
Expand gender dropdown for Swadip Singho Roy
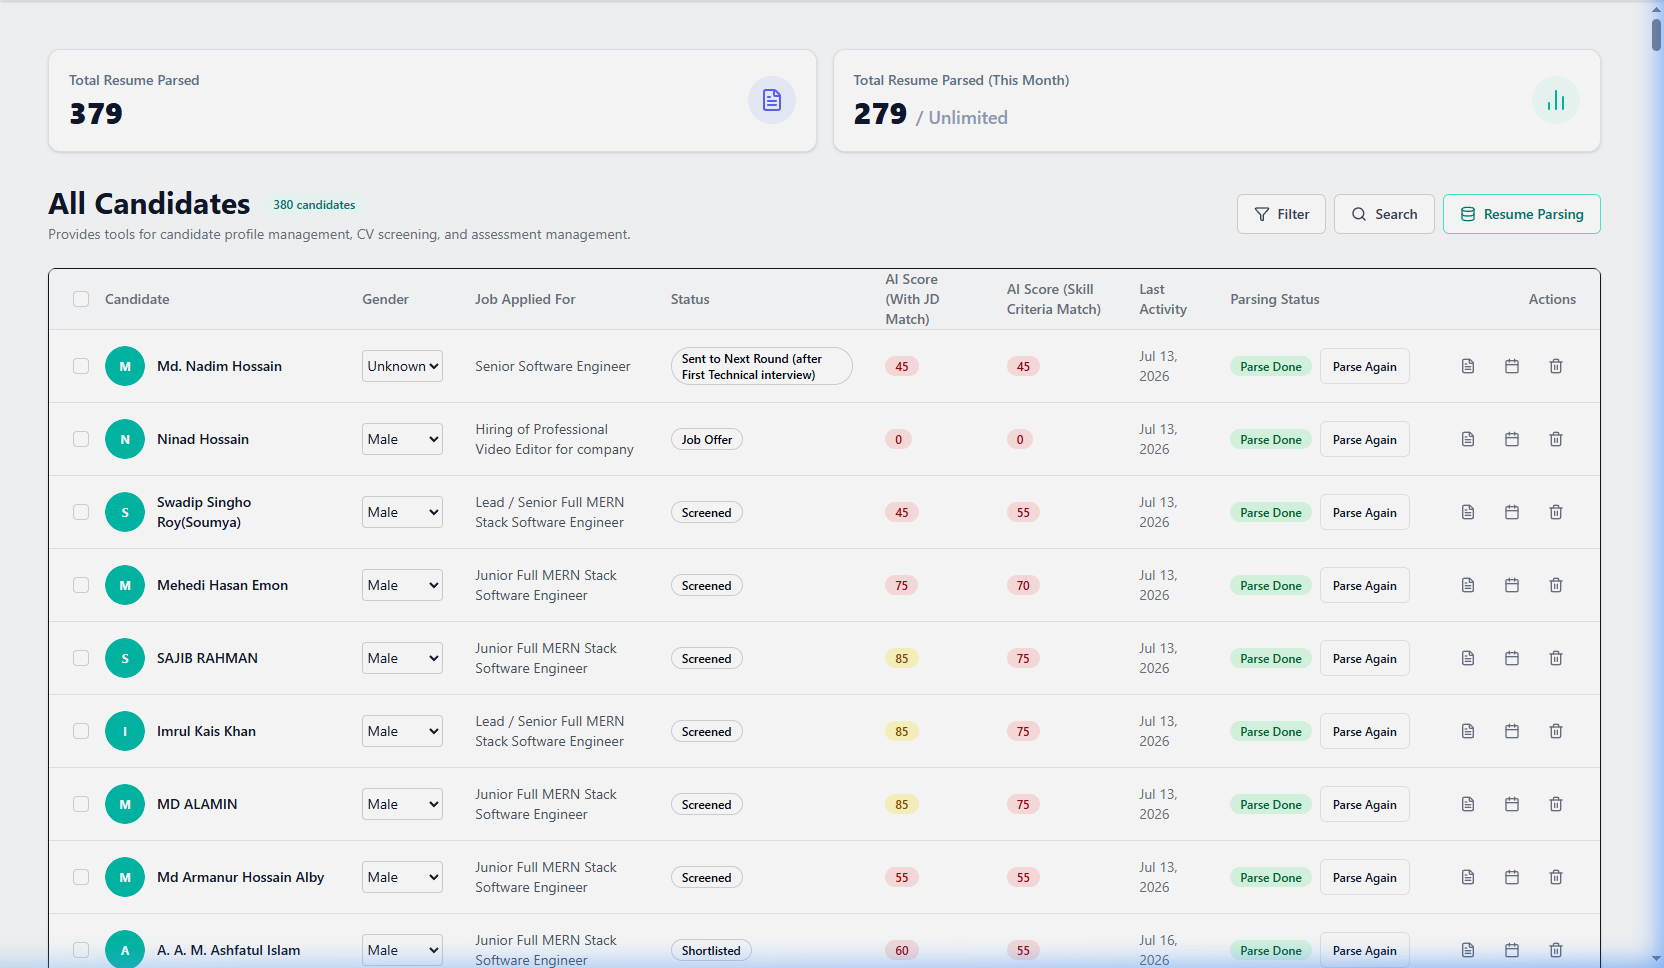[x=402, y=512]
